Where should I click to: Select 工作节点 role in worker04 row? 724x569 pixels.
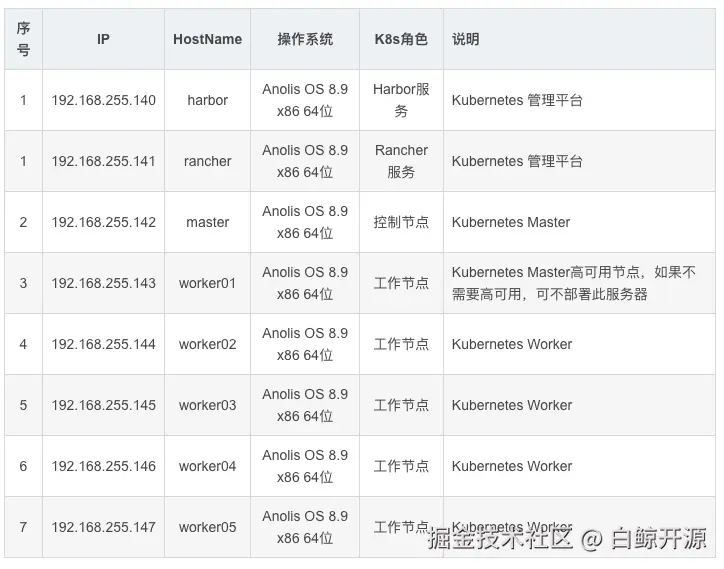click(x=401, y=466)
